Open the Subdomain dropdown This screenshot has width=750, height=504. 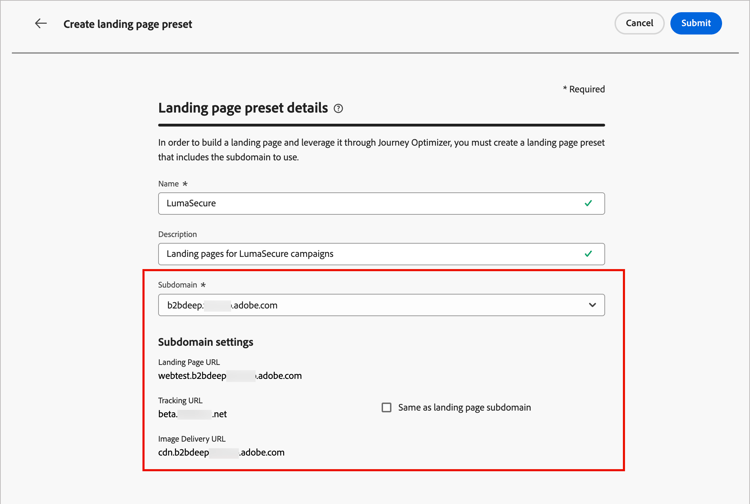tap(381, 305)
